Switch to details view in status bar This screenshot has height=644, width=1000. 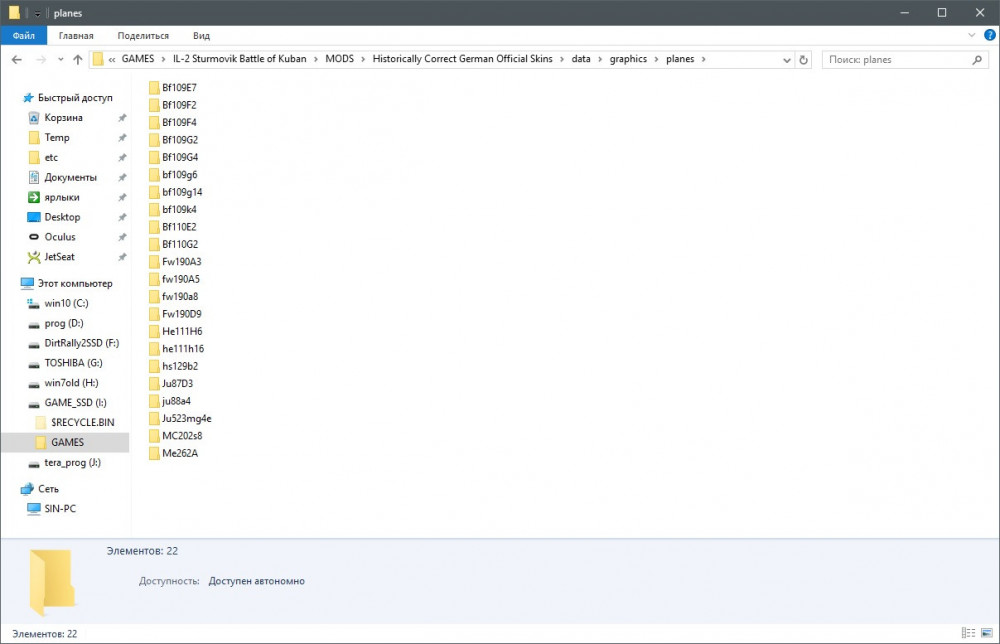(x=968, y=633)
